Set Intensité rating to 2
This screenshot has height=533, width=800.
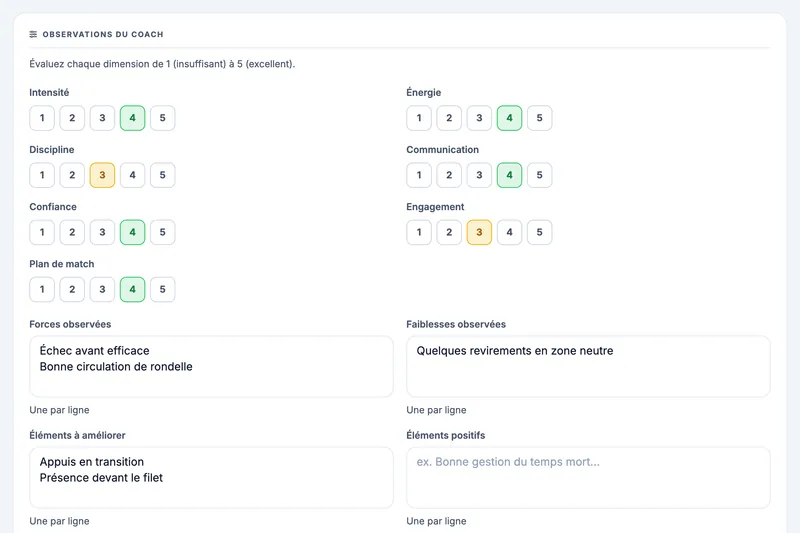click(72, 118)
